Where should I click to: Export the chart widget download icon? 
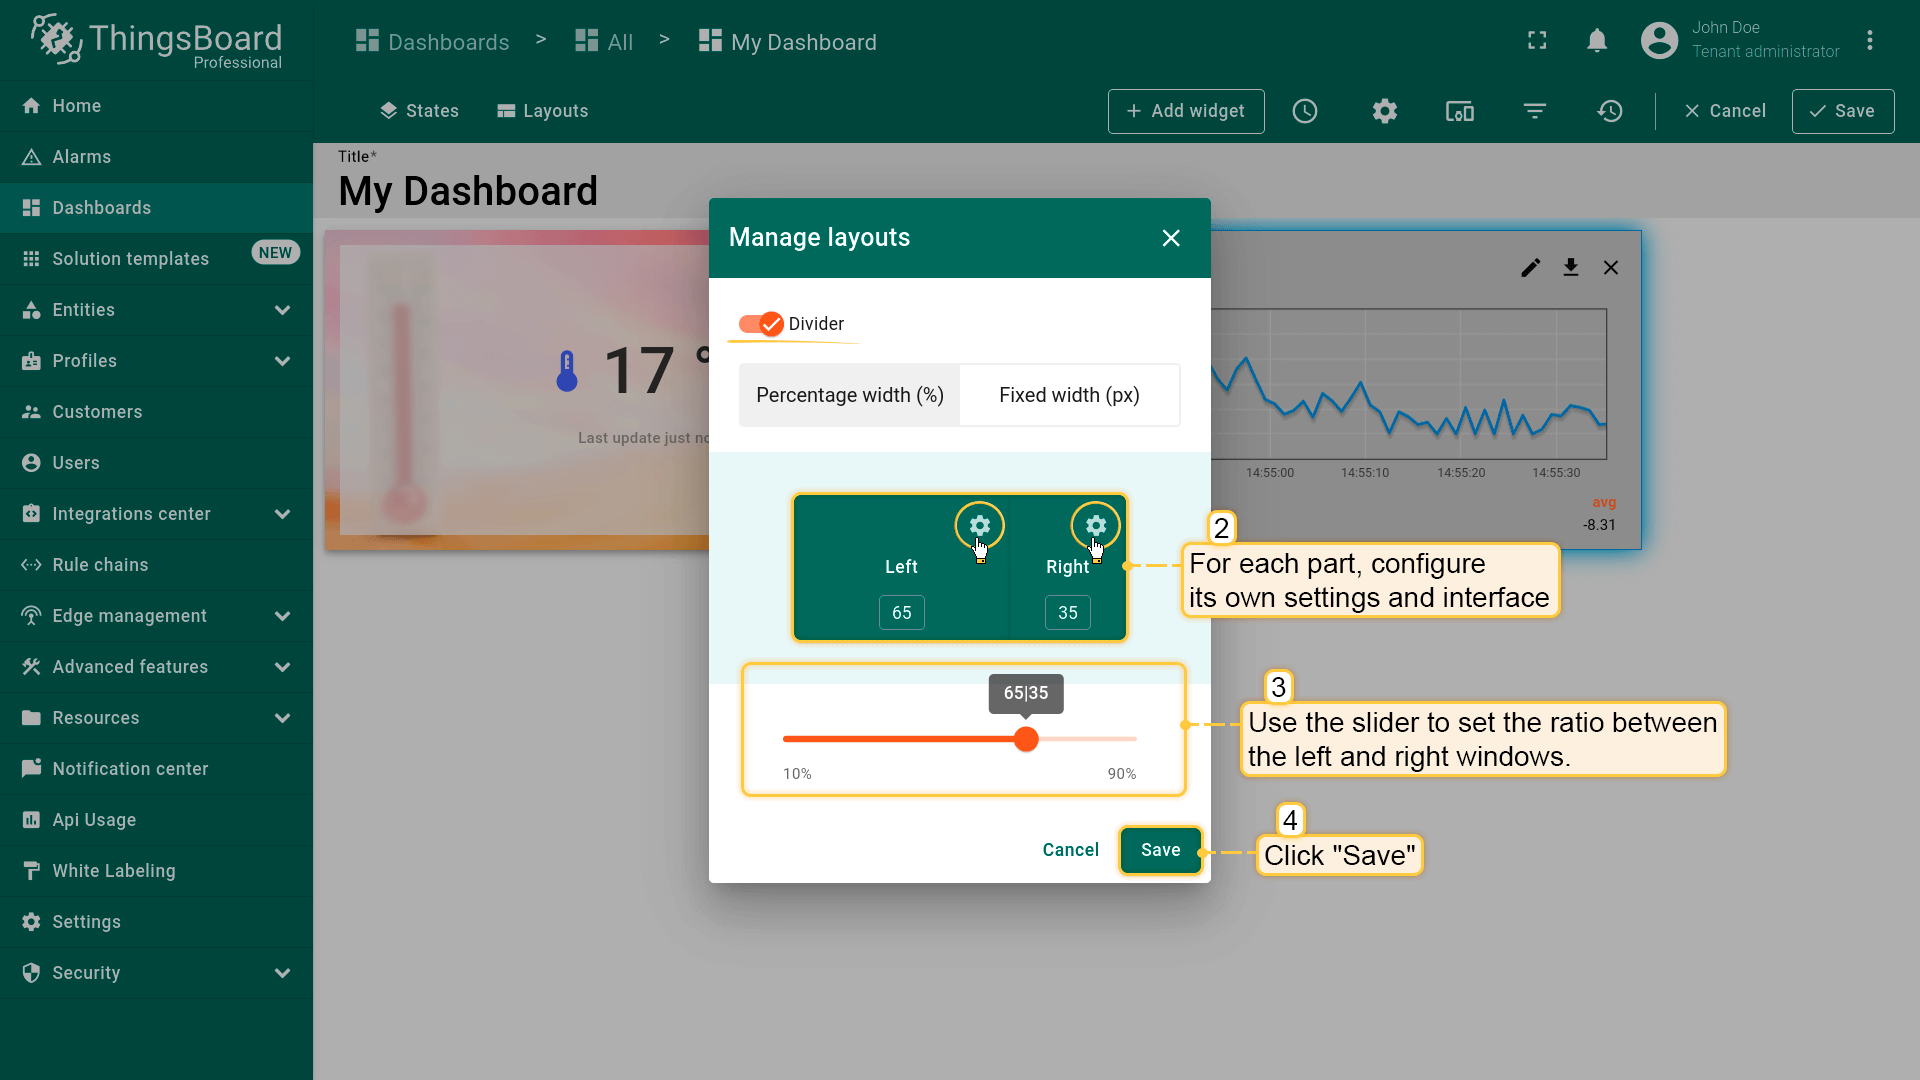point(1571,267)
